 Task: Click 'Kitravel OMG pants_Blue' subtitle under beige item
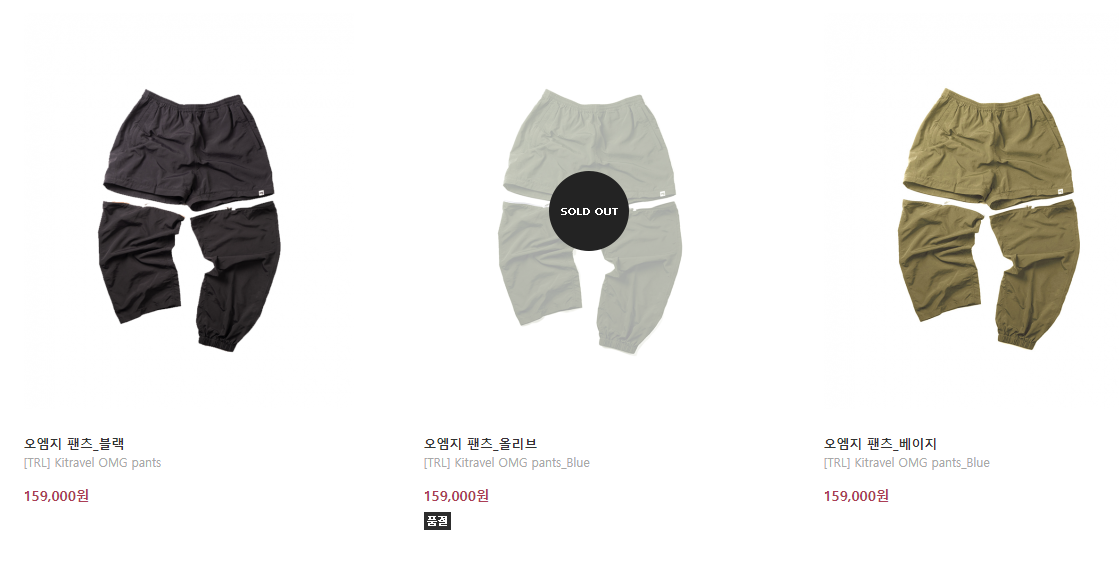pyautogui.click(x=922, y=463)
